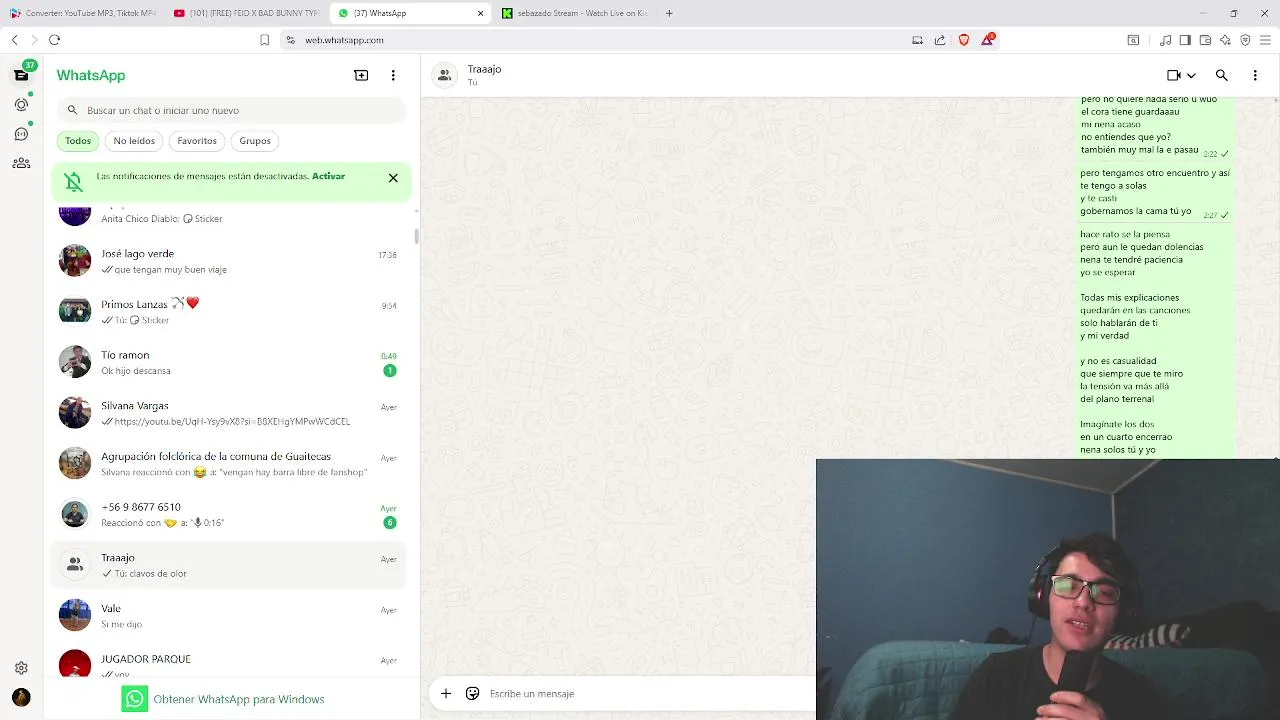
Task: Select the Todos filter
Action: coord(78,141)
